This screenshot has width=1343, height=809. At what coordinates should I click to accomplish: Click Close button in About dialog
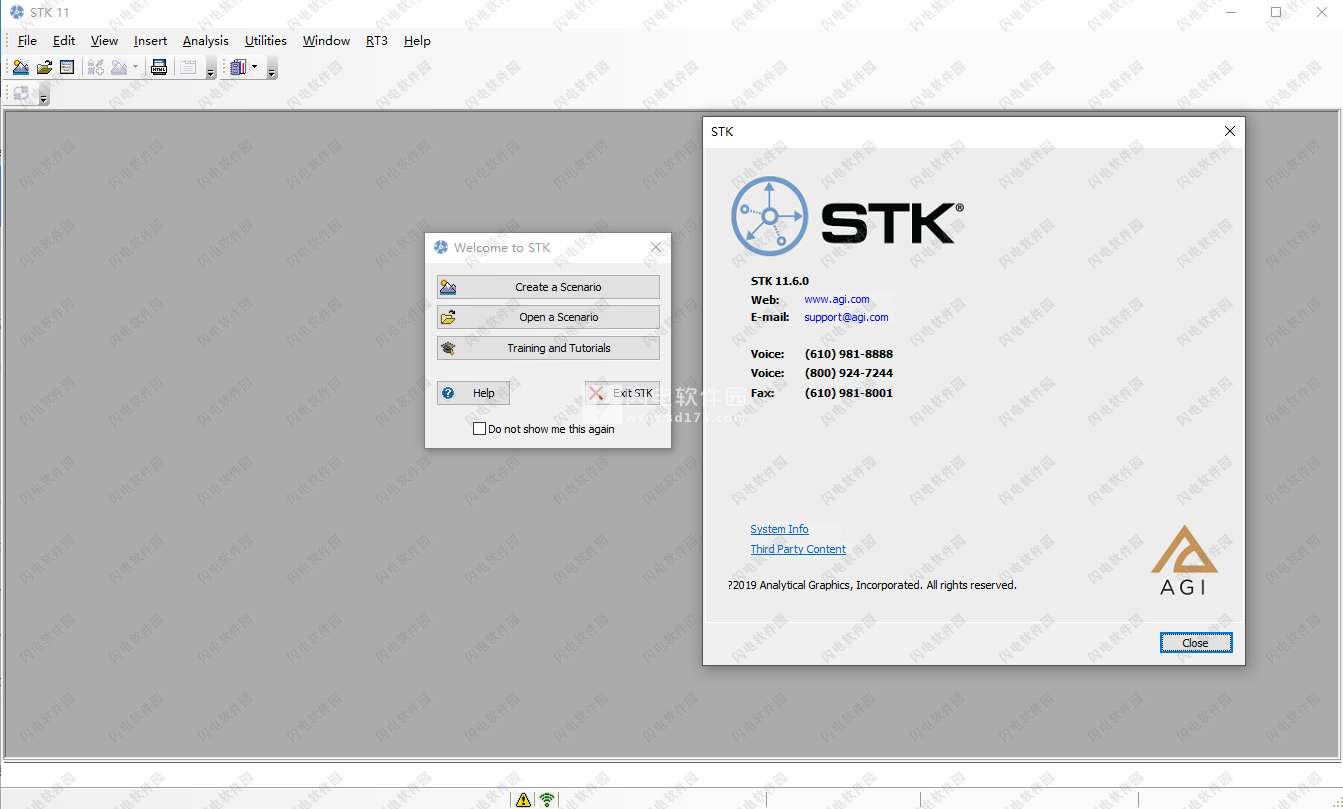[x=1196, y=643]
